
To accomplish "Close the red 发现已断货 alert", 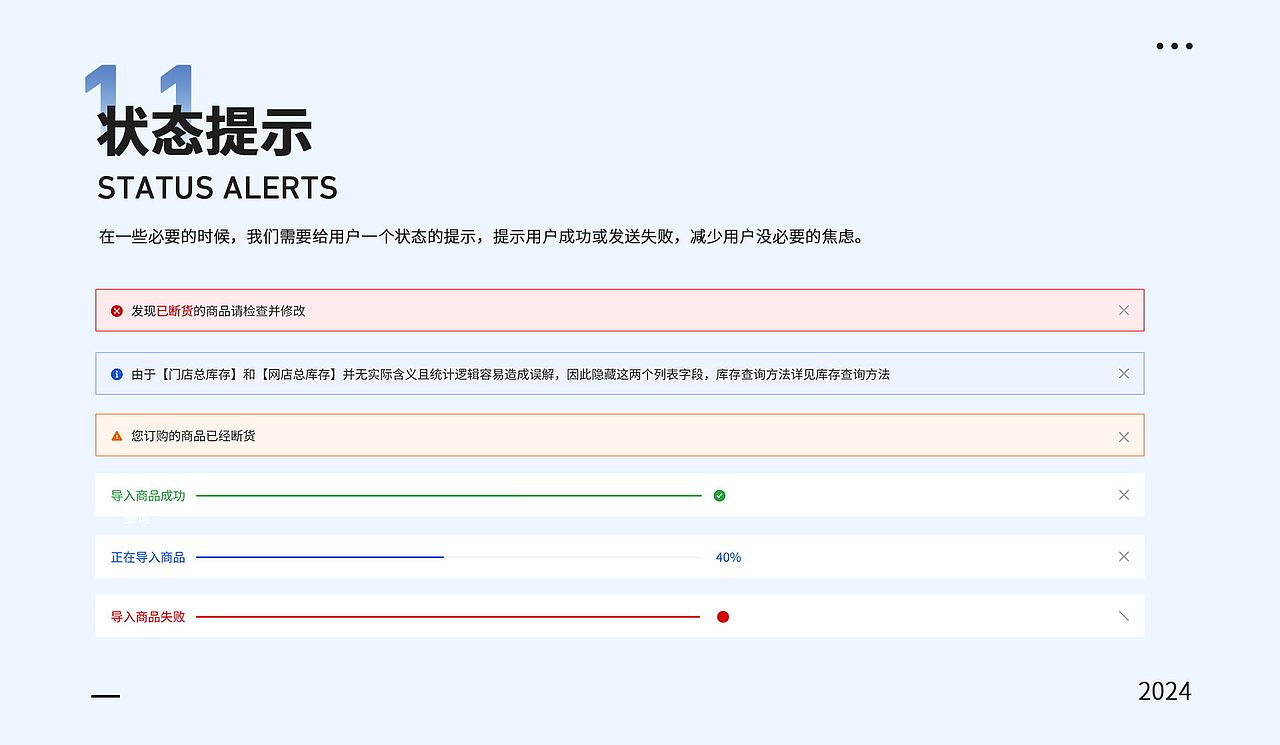I will pos(1124,311).
